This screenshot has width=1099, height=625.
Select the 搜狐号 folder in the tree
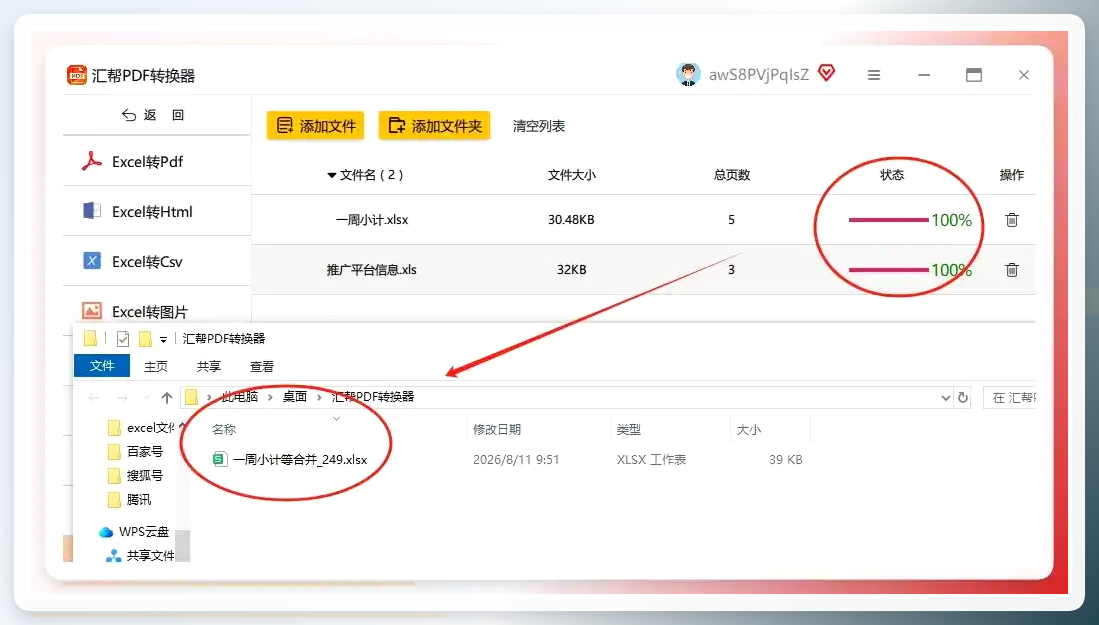pos(136,476)
